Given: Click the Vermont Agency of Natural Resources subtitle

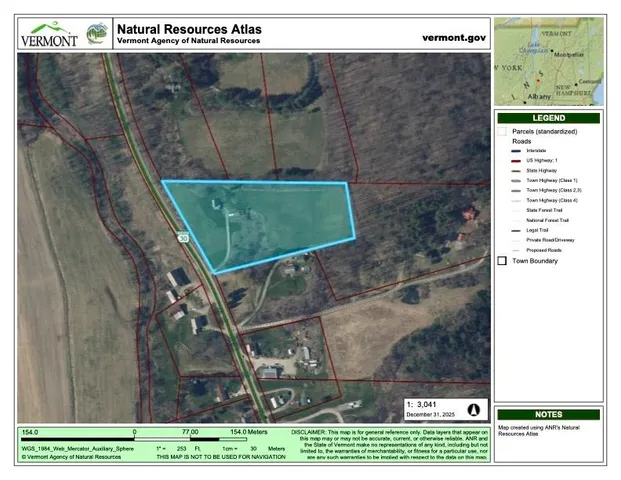Looking at the screenshot, I should pyautogui.click(x=189, y=40).
